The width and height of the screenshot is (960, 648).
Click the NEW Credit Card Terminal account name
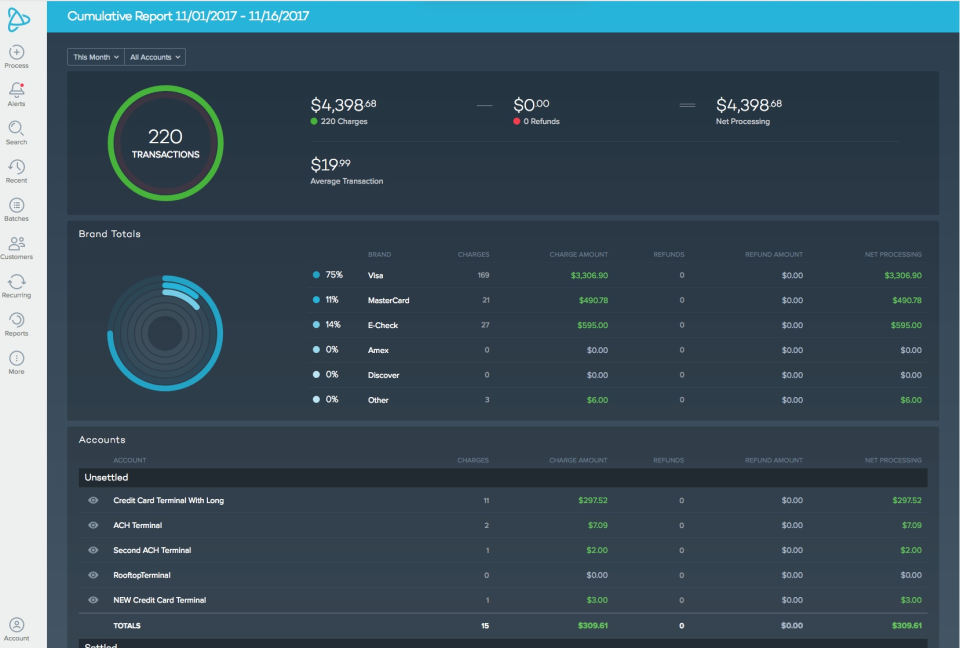159,600
